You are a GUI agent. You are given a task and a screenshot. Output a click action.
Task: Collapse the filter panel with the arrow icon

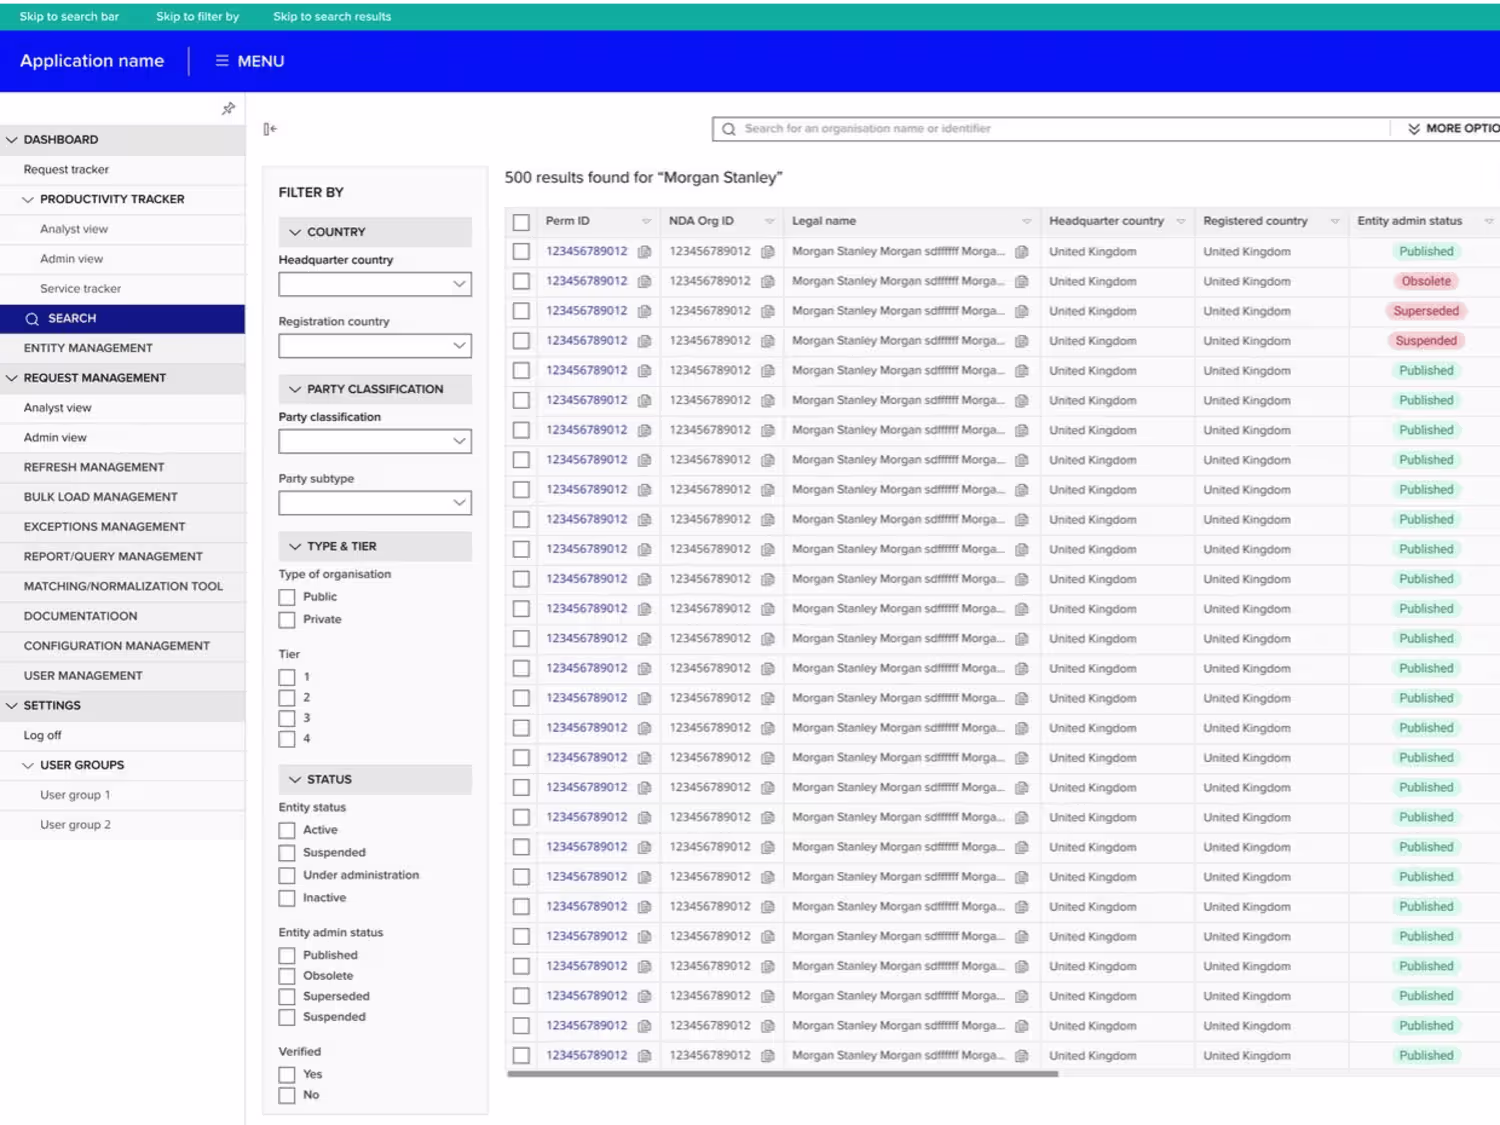[270, 129]
